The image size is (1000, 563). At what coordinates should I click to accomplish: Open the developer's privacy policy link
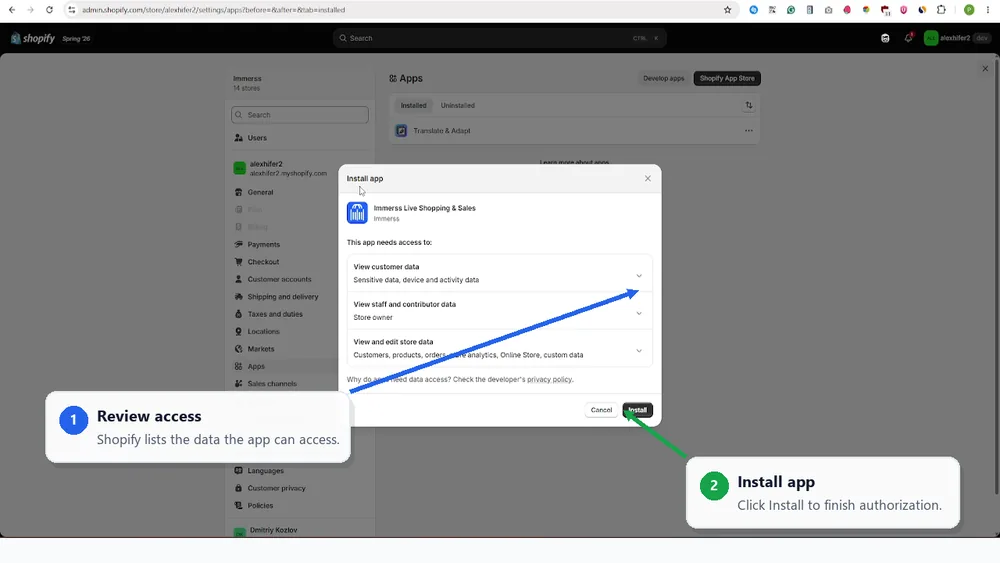[x=549, y=379]
